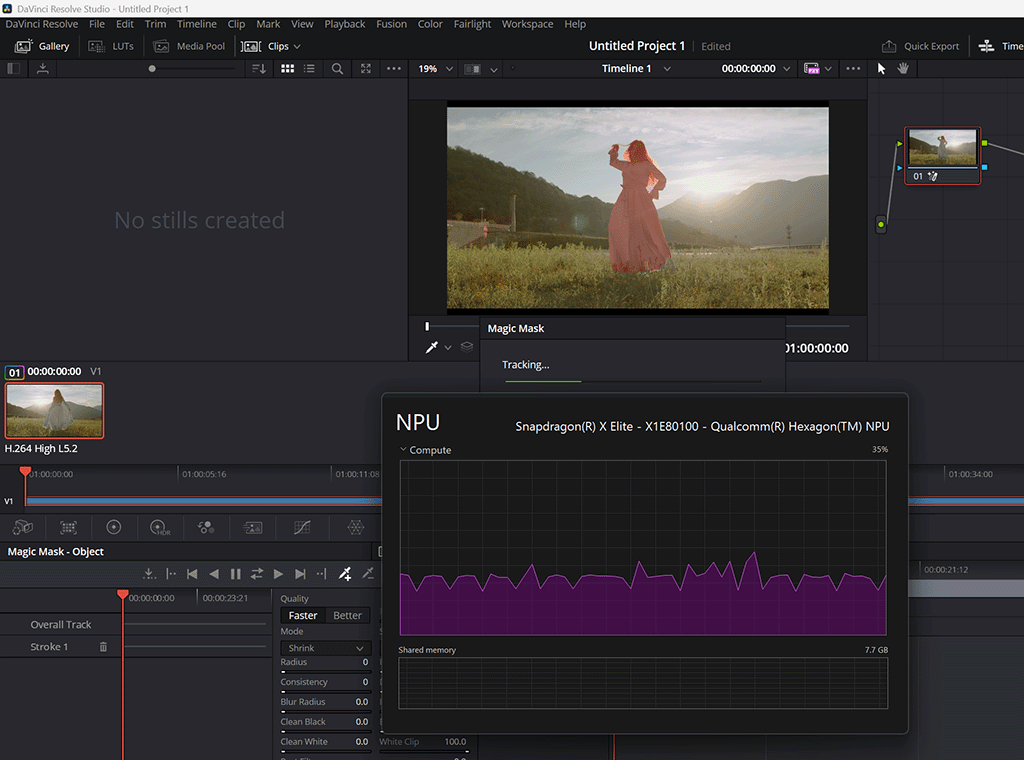The width and height of the screenshot is (1024, 760).
Task: Click the viewer qualifier eyedropper icon
Action: [x=432, y=347]
